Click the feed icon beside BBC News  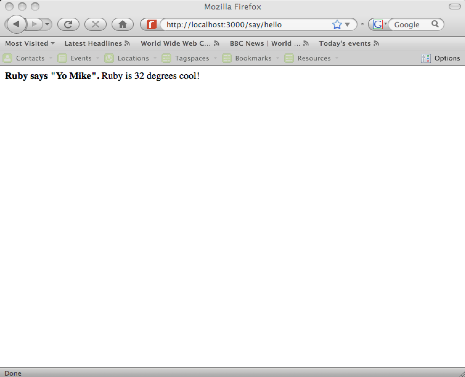pos(306,43)
